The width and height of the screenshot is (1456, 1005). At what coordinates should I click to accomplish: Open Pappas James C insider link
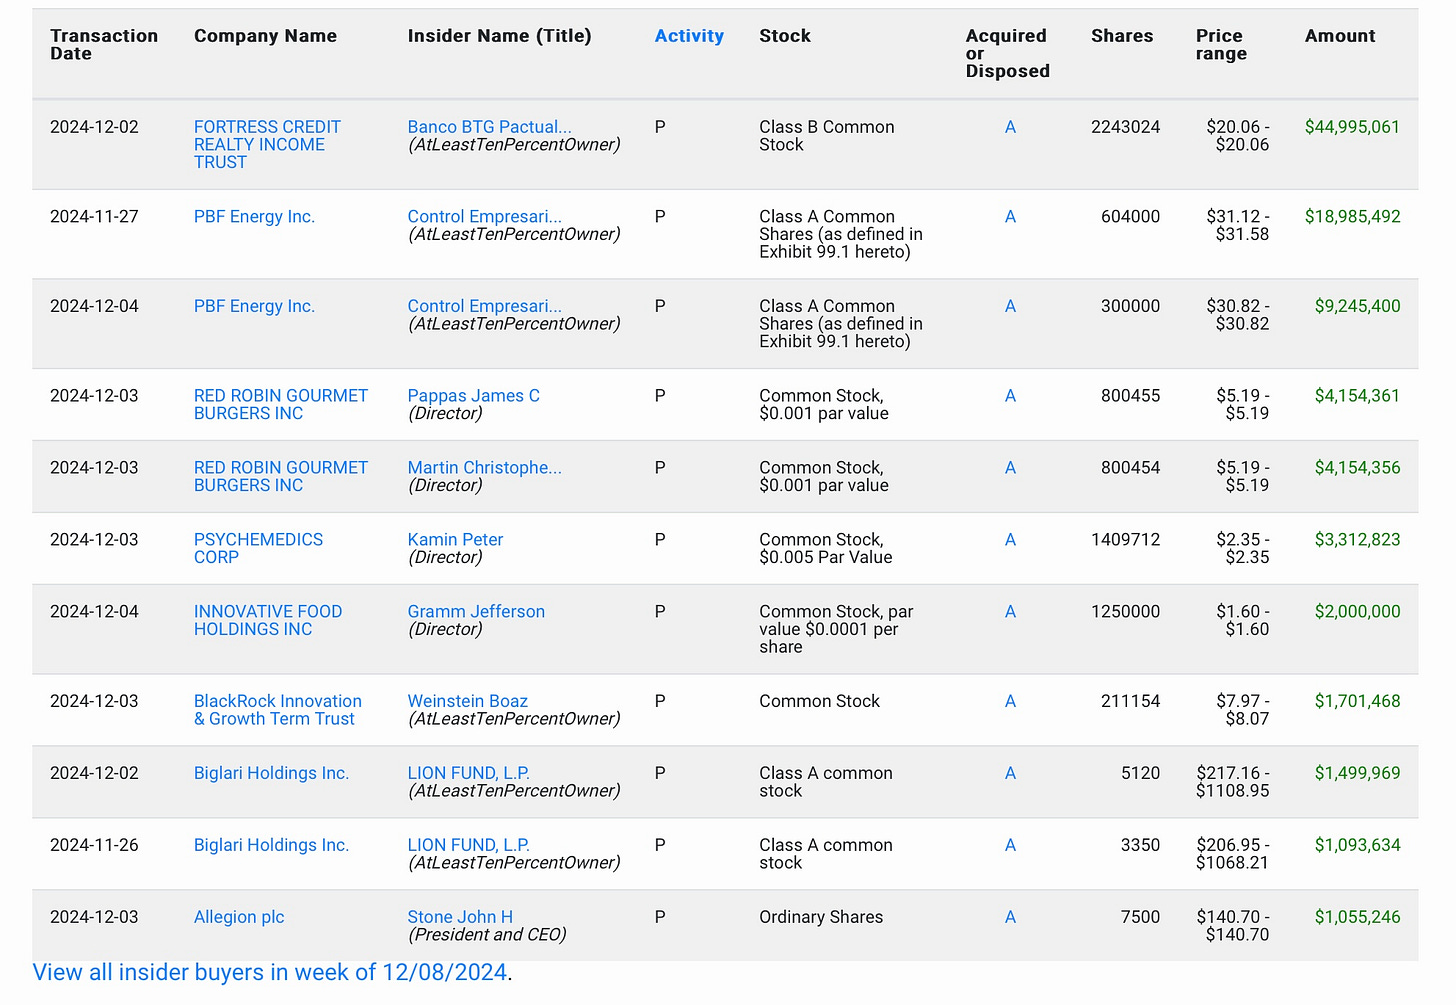pyautogui.click(x=474, y=396)
